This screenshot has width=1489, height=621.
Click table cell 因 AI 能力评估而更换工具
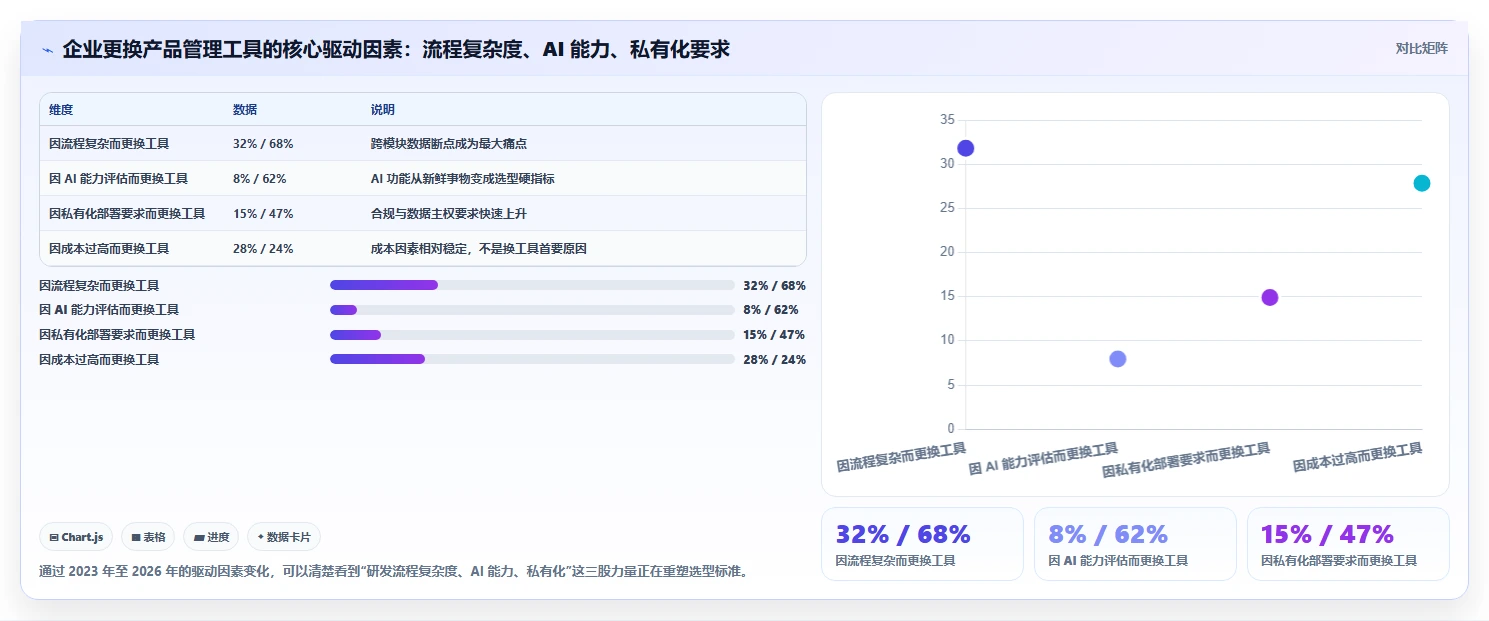tap(118, 179)
